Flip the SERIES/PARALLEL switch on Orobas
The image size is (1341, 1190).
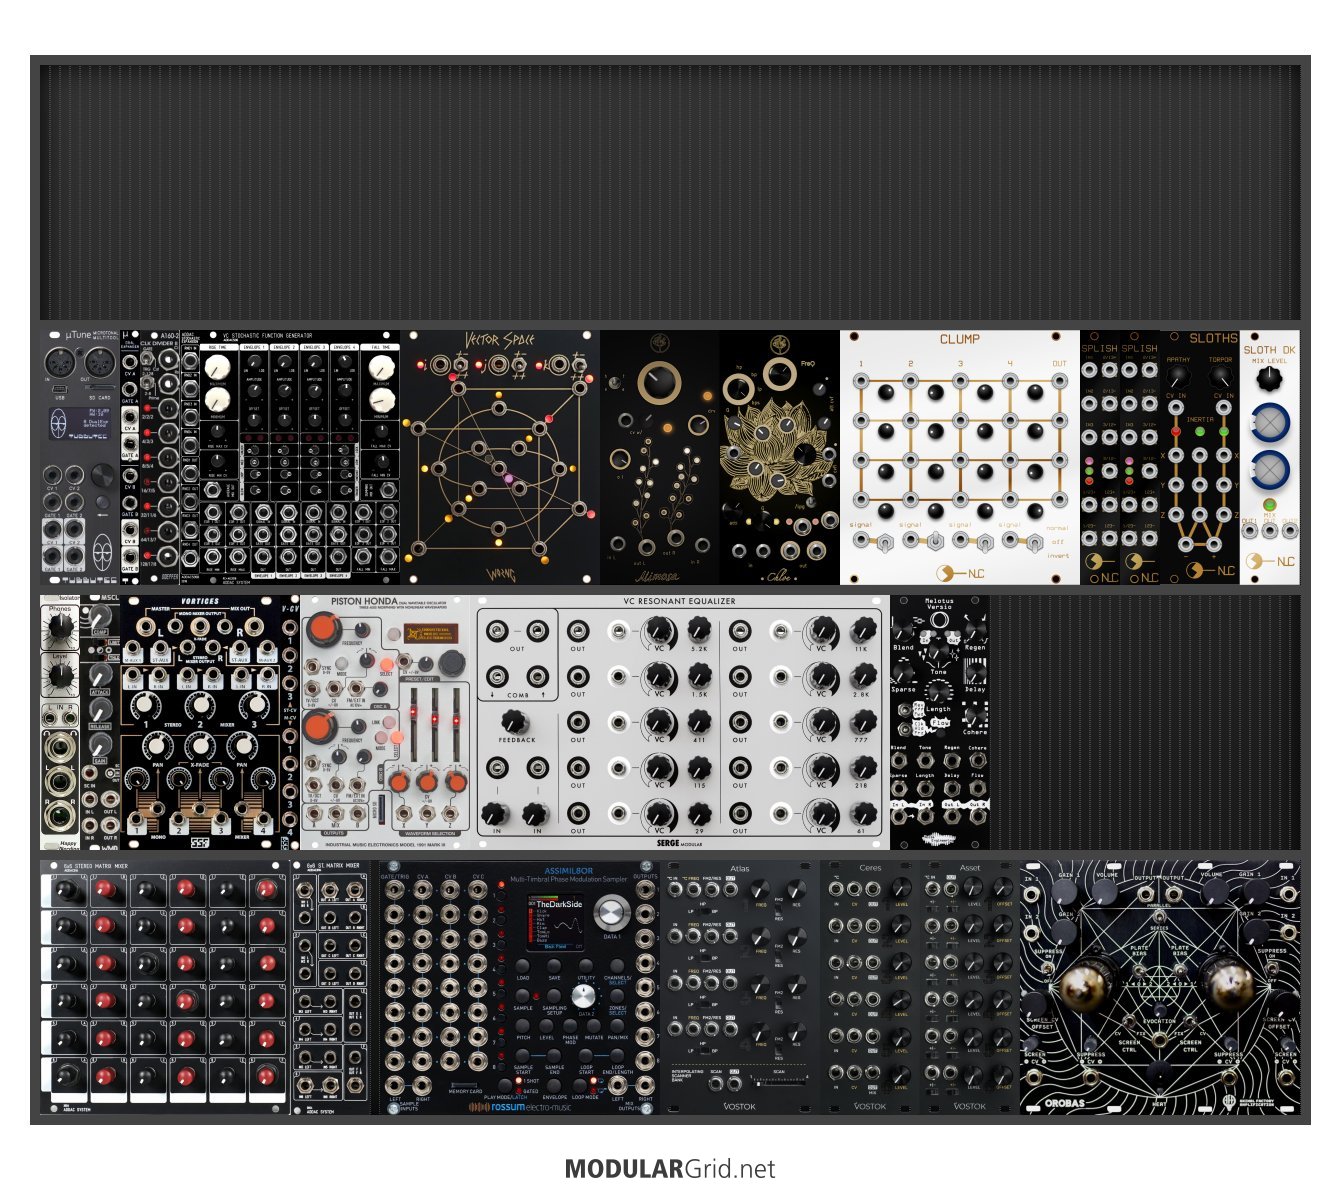1160,916
